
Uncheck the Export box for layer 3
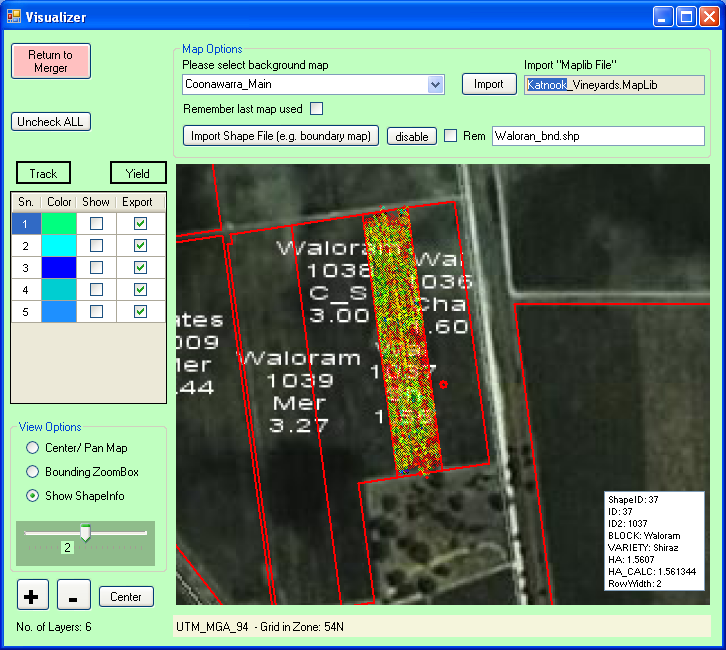(x=141, y=268)
